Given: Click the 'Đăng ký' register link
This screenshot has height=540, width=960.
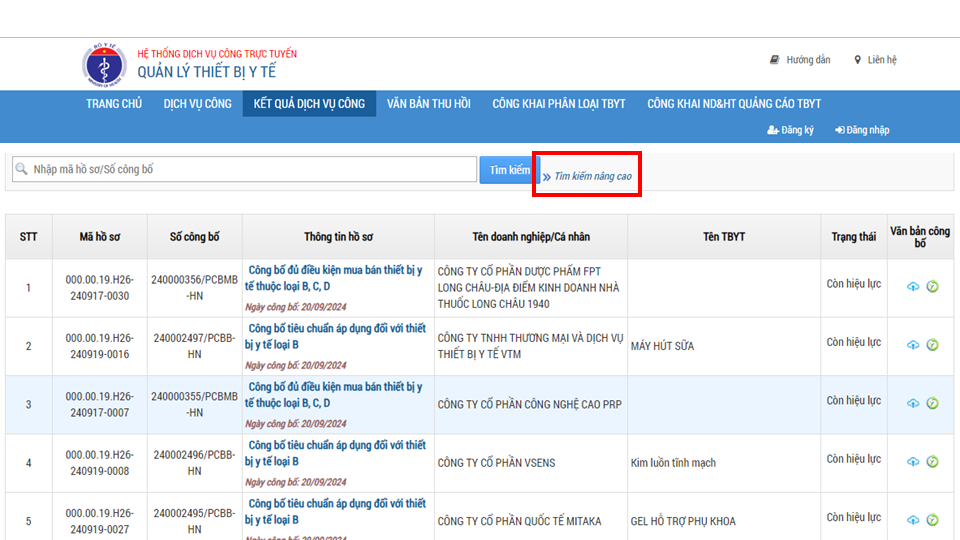Looking at the screenshot, I should pyautogui.click(x=790, y=130).
